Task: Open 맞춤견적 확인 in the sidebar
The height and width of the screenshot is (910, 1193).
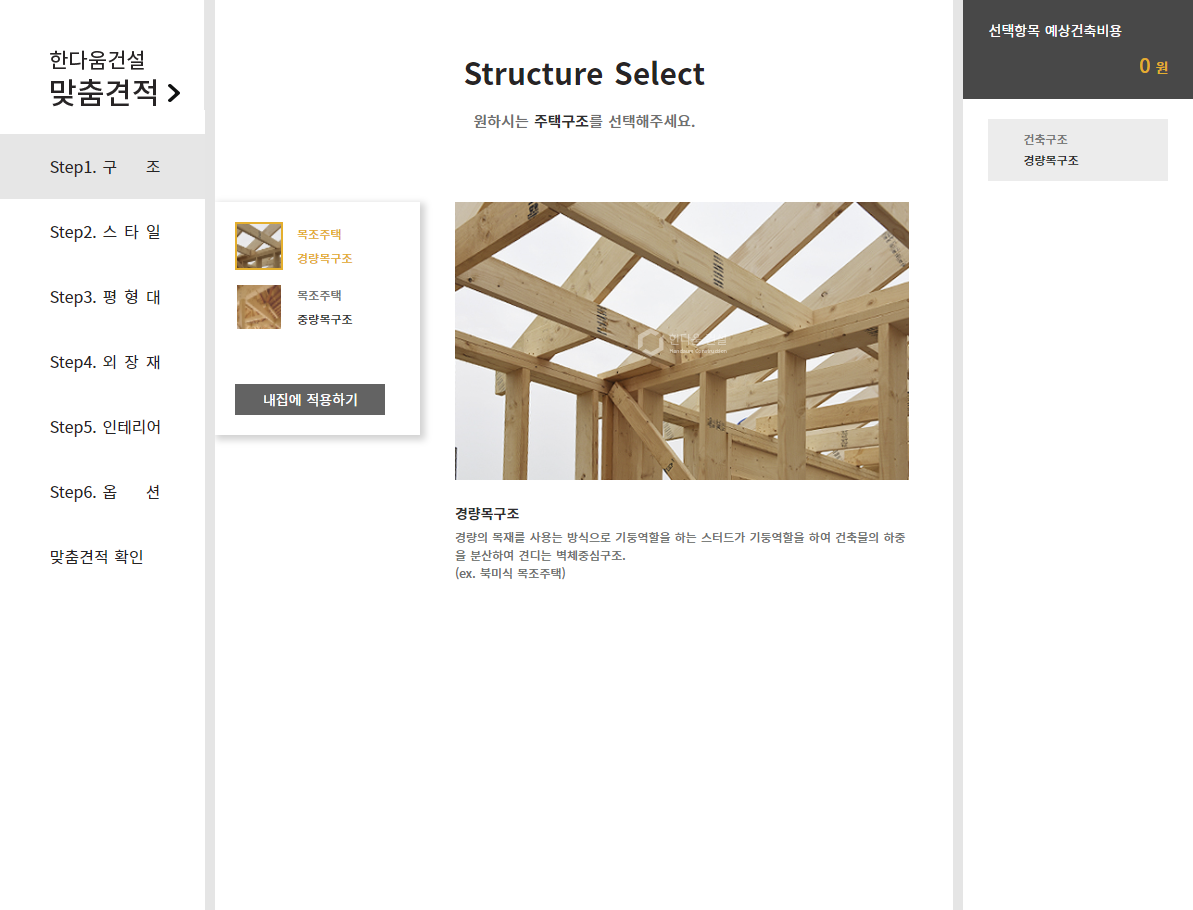Action: tap(97, 557)
